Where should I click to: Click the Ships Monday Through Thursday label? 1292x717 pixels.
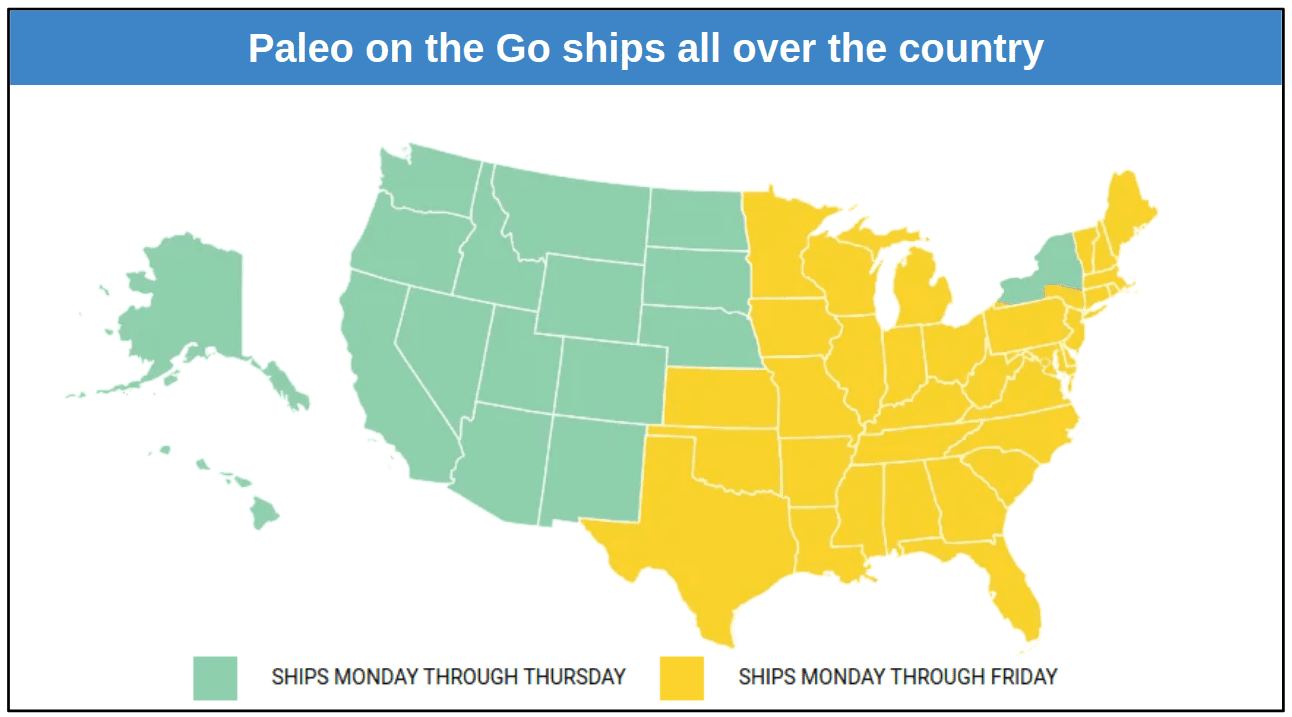448,677
